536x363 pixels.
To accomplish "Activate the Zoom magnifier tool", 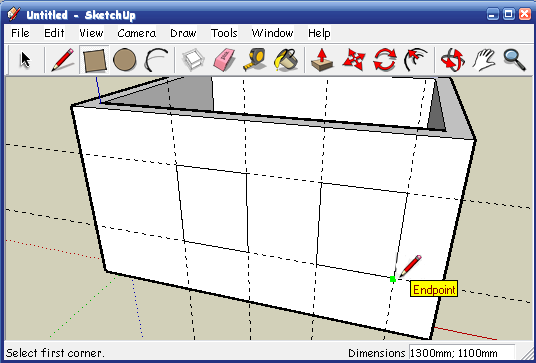I will click(514, 60).
